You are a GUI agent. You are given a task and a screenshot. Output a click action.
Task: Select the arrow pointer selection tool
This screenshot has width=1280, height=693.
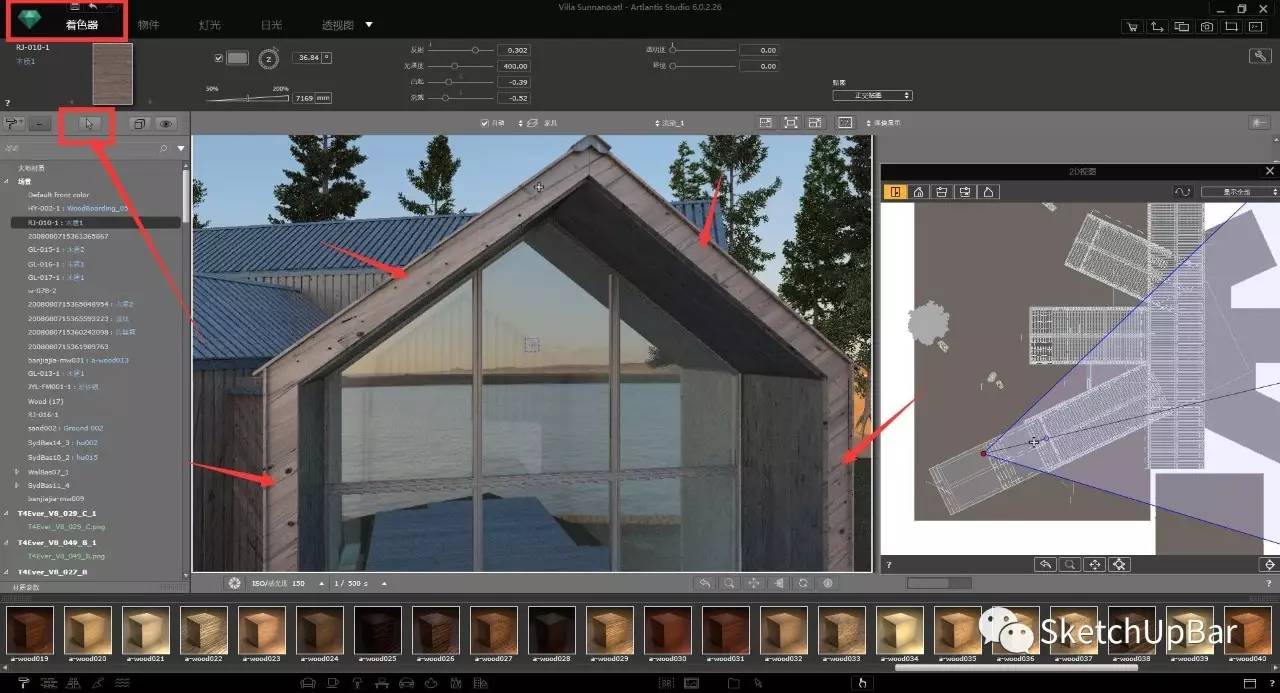tap(89, 124)
